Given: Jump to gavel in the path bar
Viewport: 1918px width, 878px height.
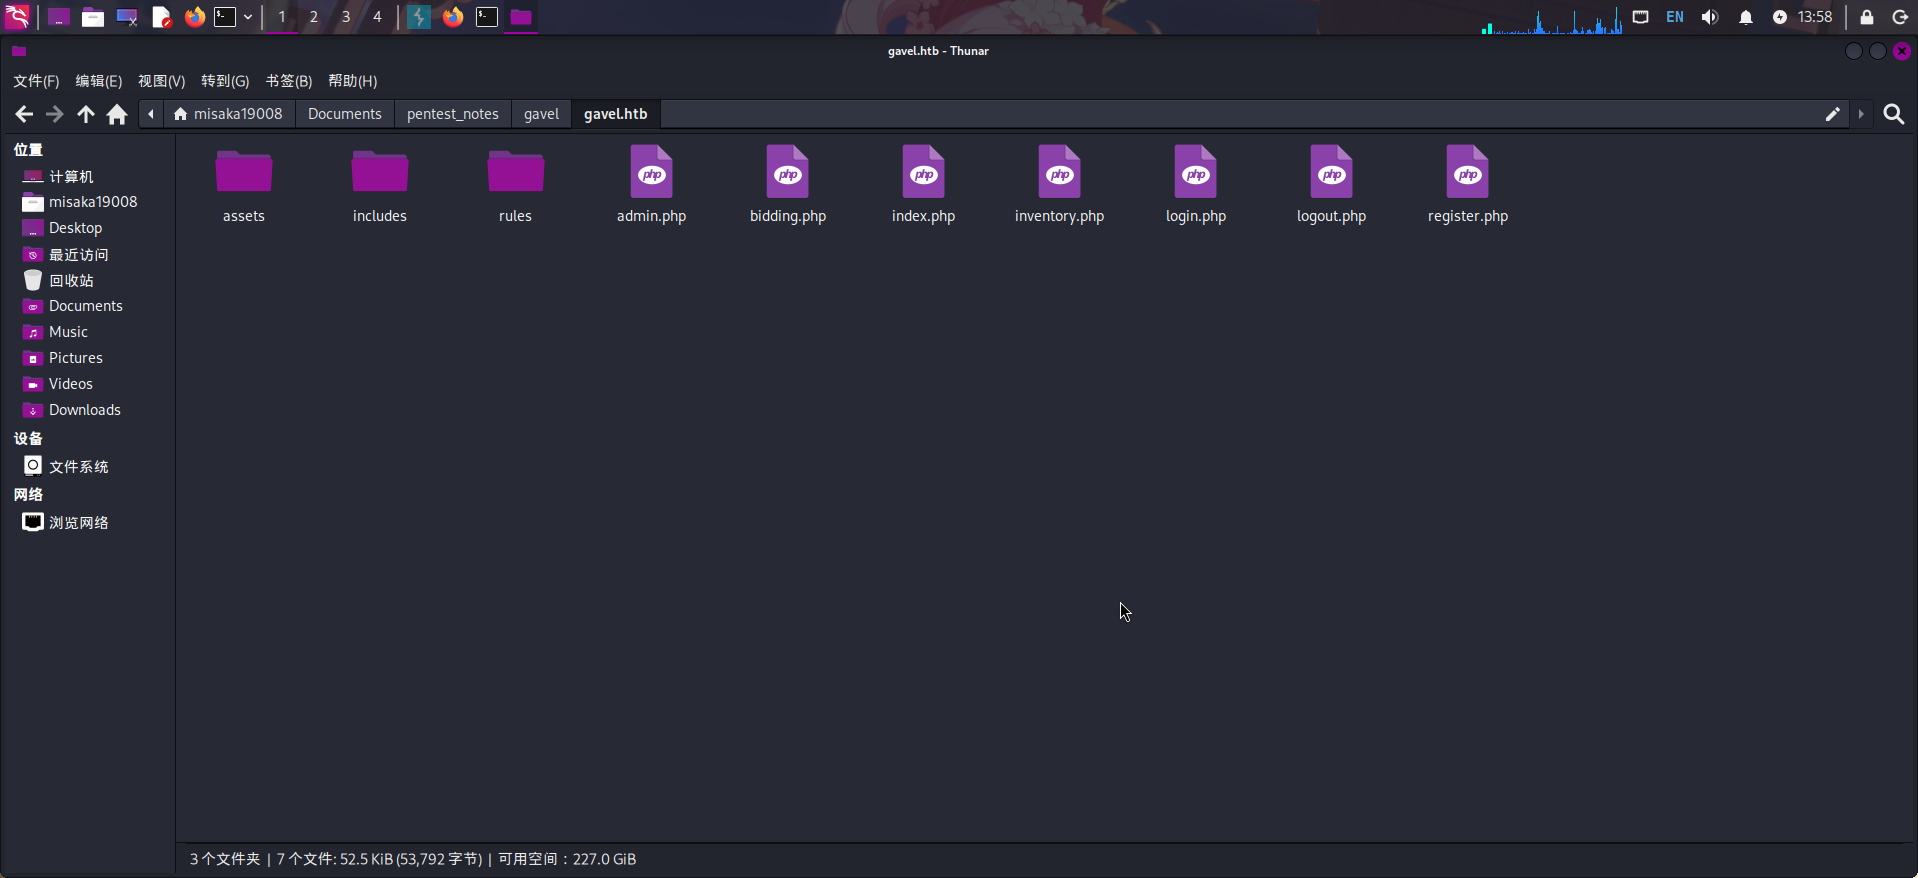Looking at the screenshot, I should tap(541, 114).
